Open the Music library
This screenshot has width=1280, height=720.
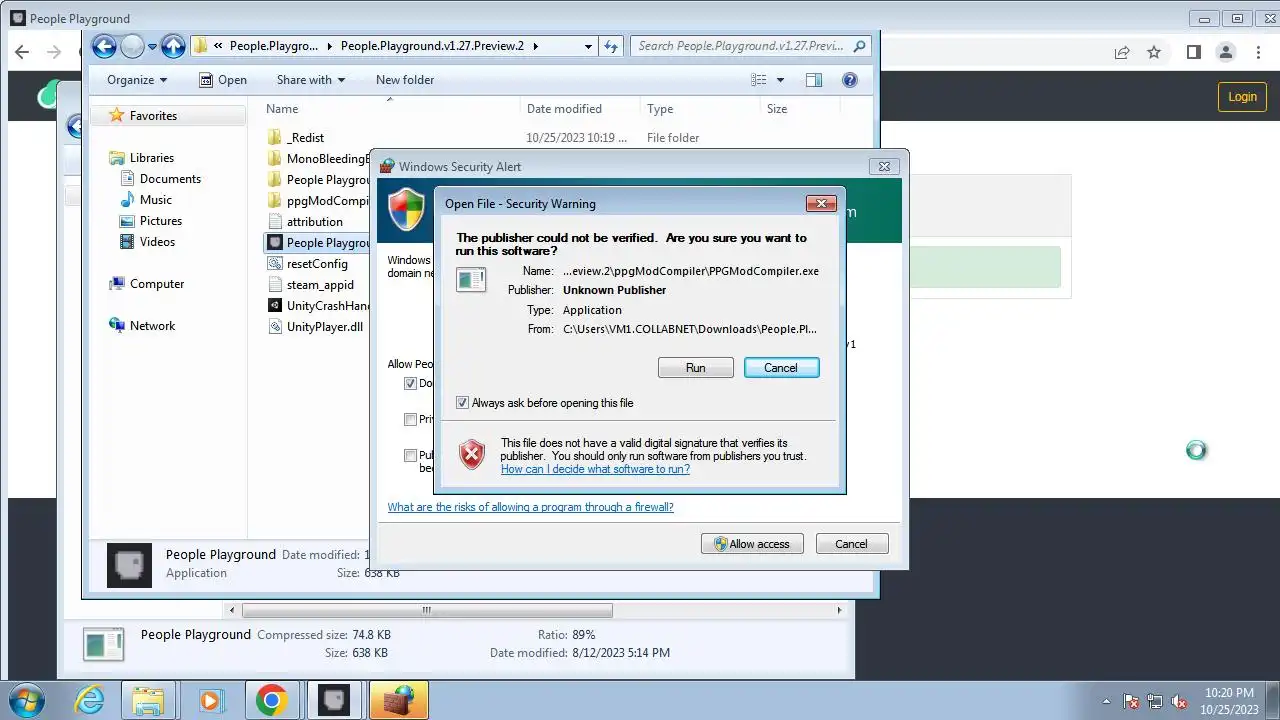(x=156, y=200)
